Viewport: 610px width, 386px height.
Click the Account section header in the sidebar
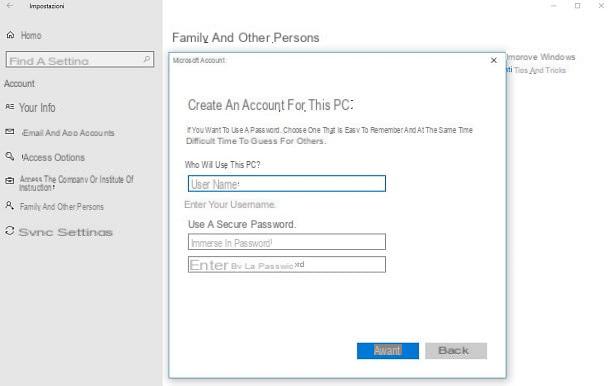pos(19,84)
